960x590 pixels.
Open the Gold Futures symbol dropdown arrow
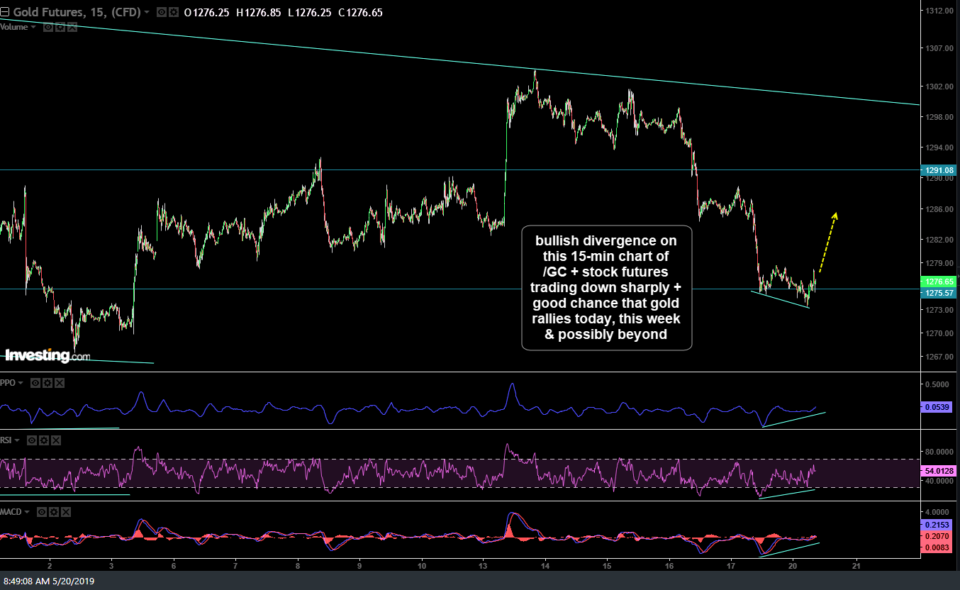146,12
